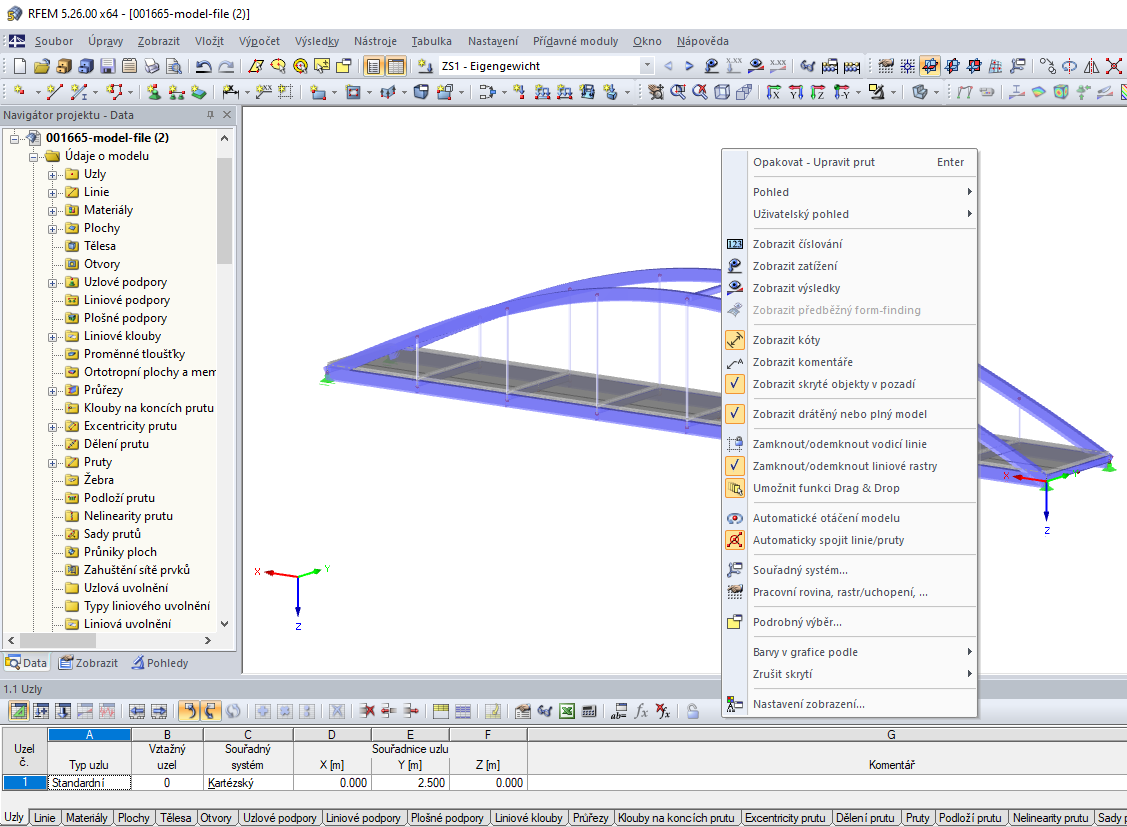The width and height of the screenshot is (1127, 827).
Task: Click the new nodal support icon
Action: point(154,92)
